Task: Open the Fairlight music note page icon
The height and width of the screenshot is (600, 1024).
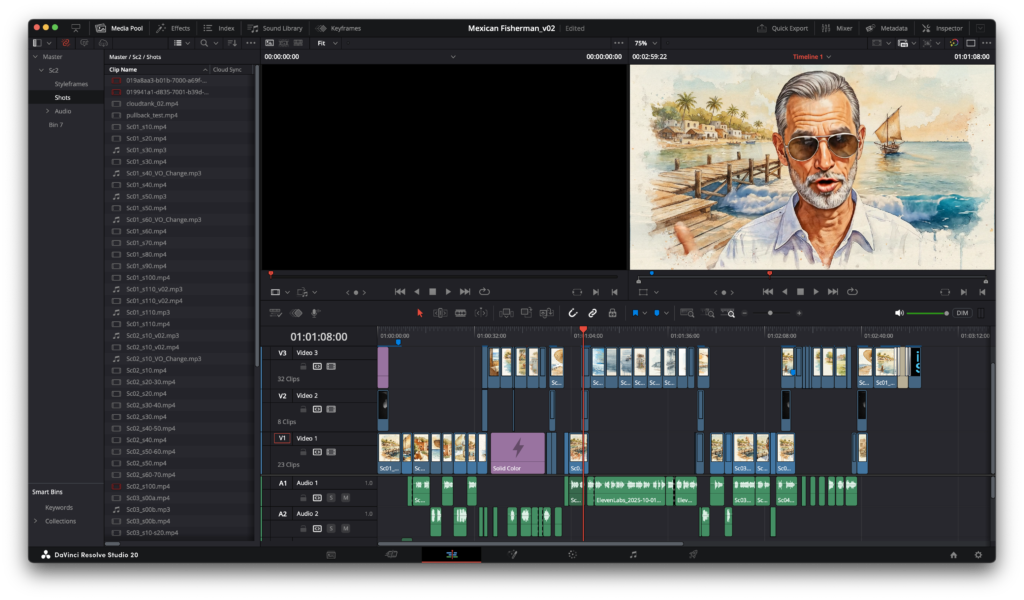Action: 633,555
